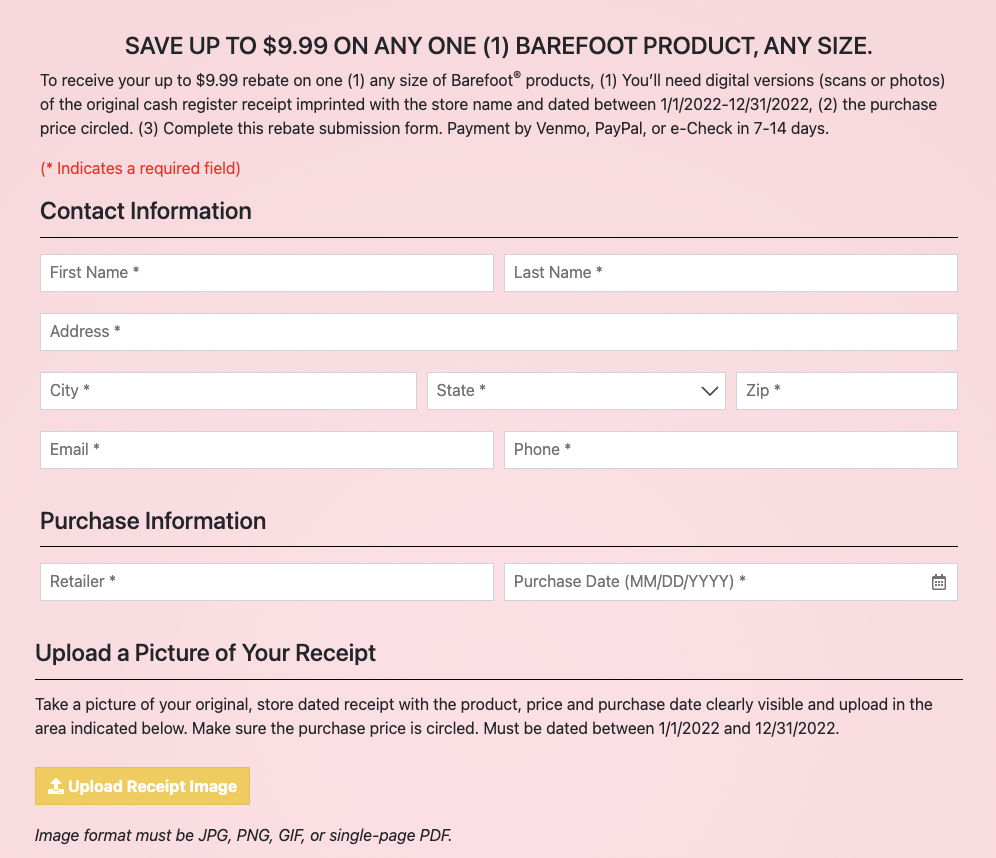Click the Upload Receipt Image button
This screenshot has height=858, width=996.
(142, 786)
